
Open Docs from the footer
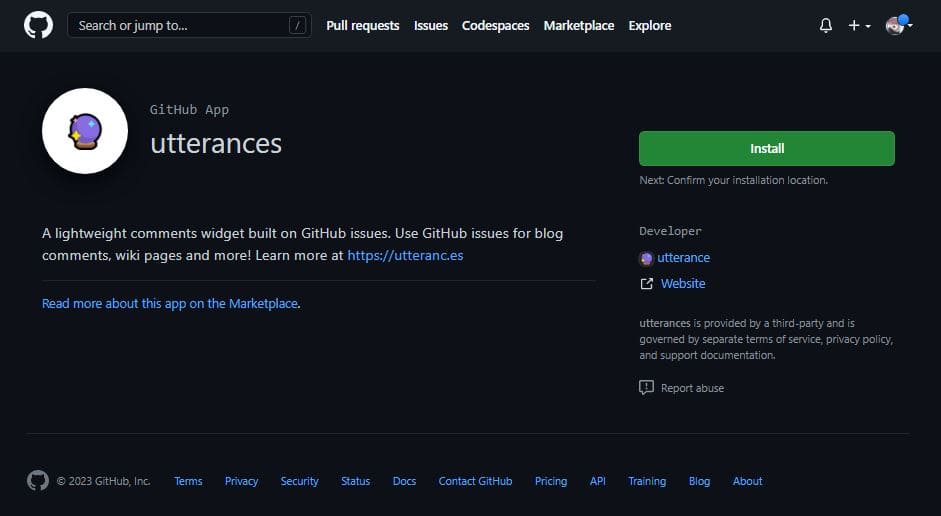pos(404,481)
